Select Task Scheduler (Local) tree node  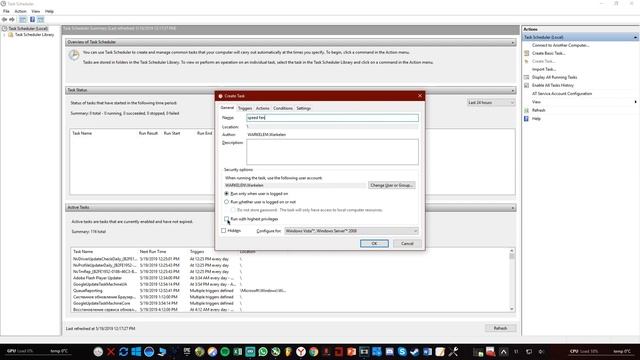(28, 29)
